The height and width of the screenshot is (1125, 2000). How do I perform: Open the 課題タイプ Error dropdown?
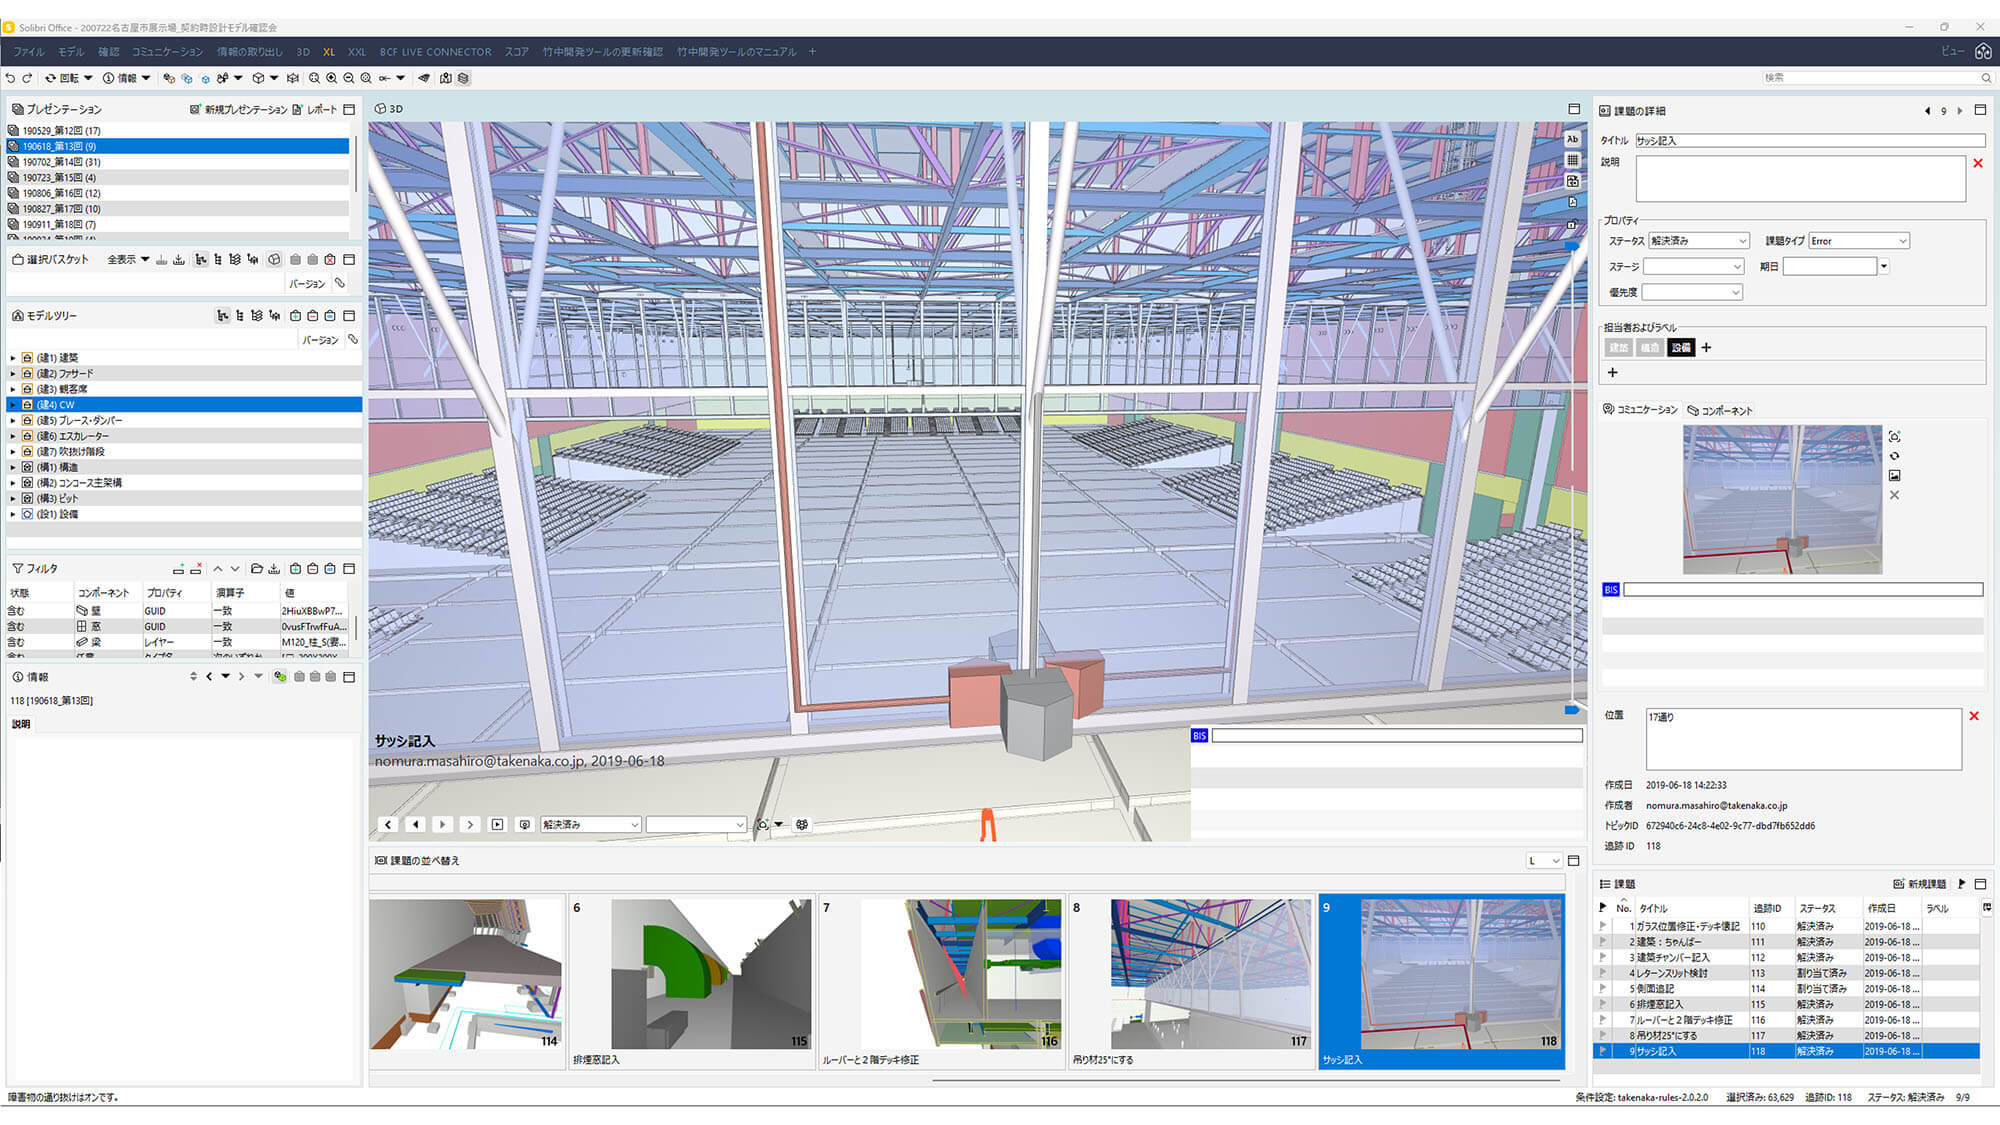(x=1858, y=241)
